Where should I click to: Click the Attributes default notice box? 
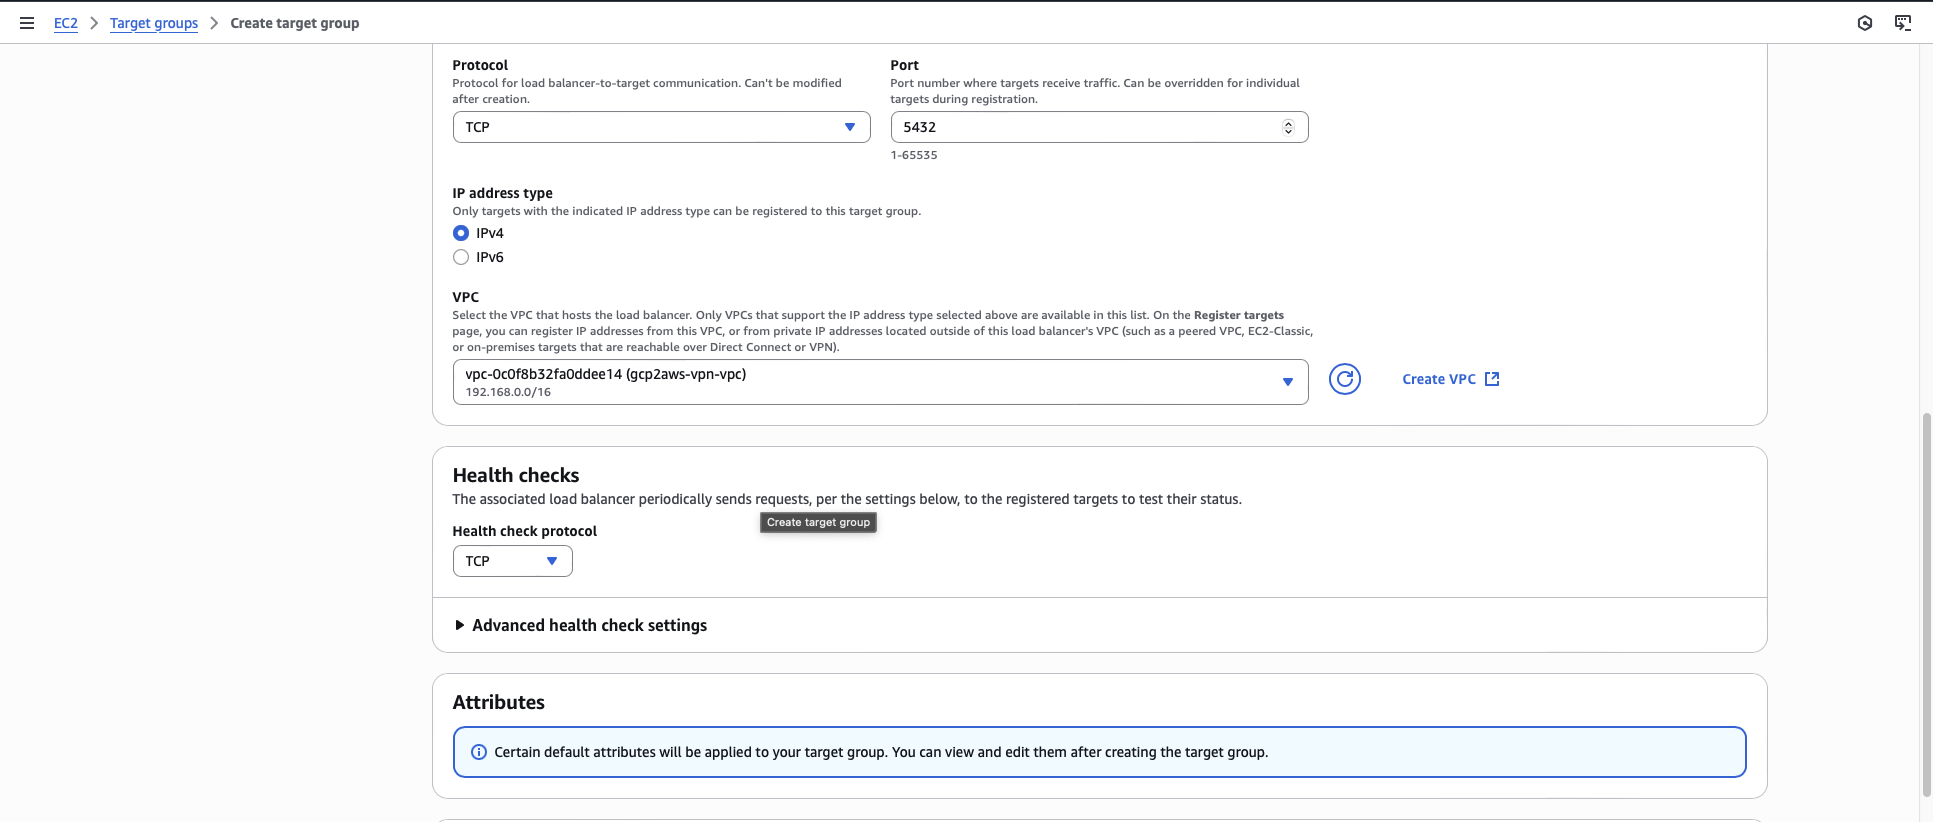1100,752
